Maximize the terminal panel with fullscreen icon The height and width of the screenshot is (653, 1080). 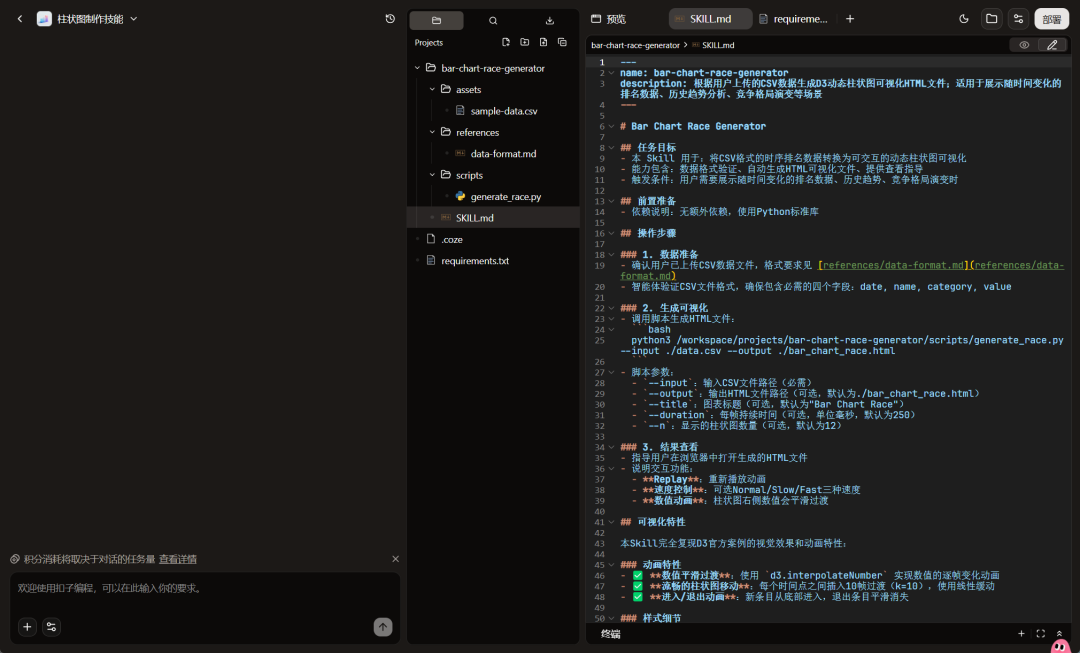[1040, 634]
